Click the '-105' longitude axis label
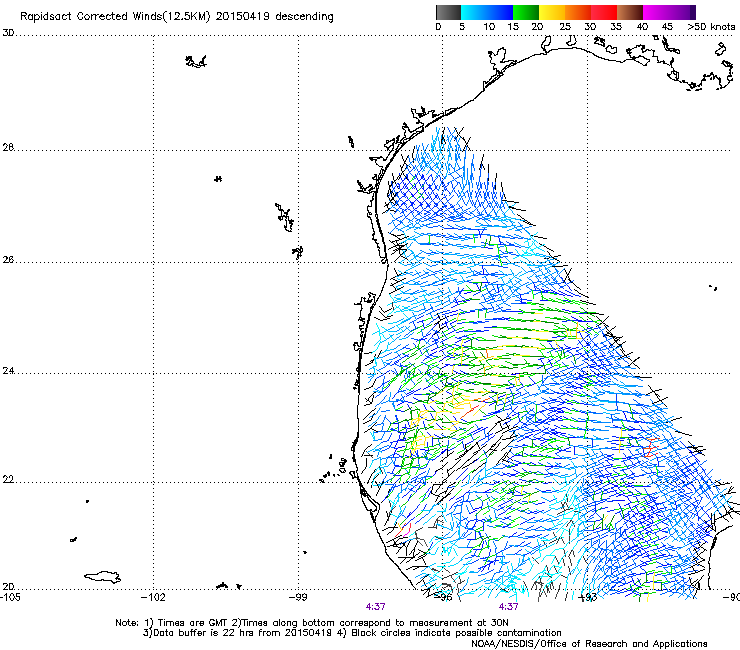Viewport: 740px width, 650px height. (10, 597)
